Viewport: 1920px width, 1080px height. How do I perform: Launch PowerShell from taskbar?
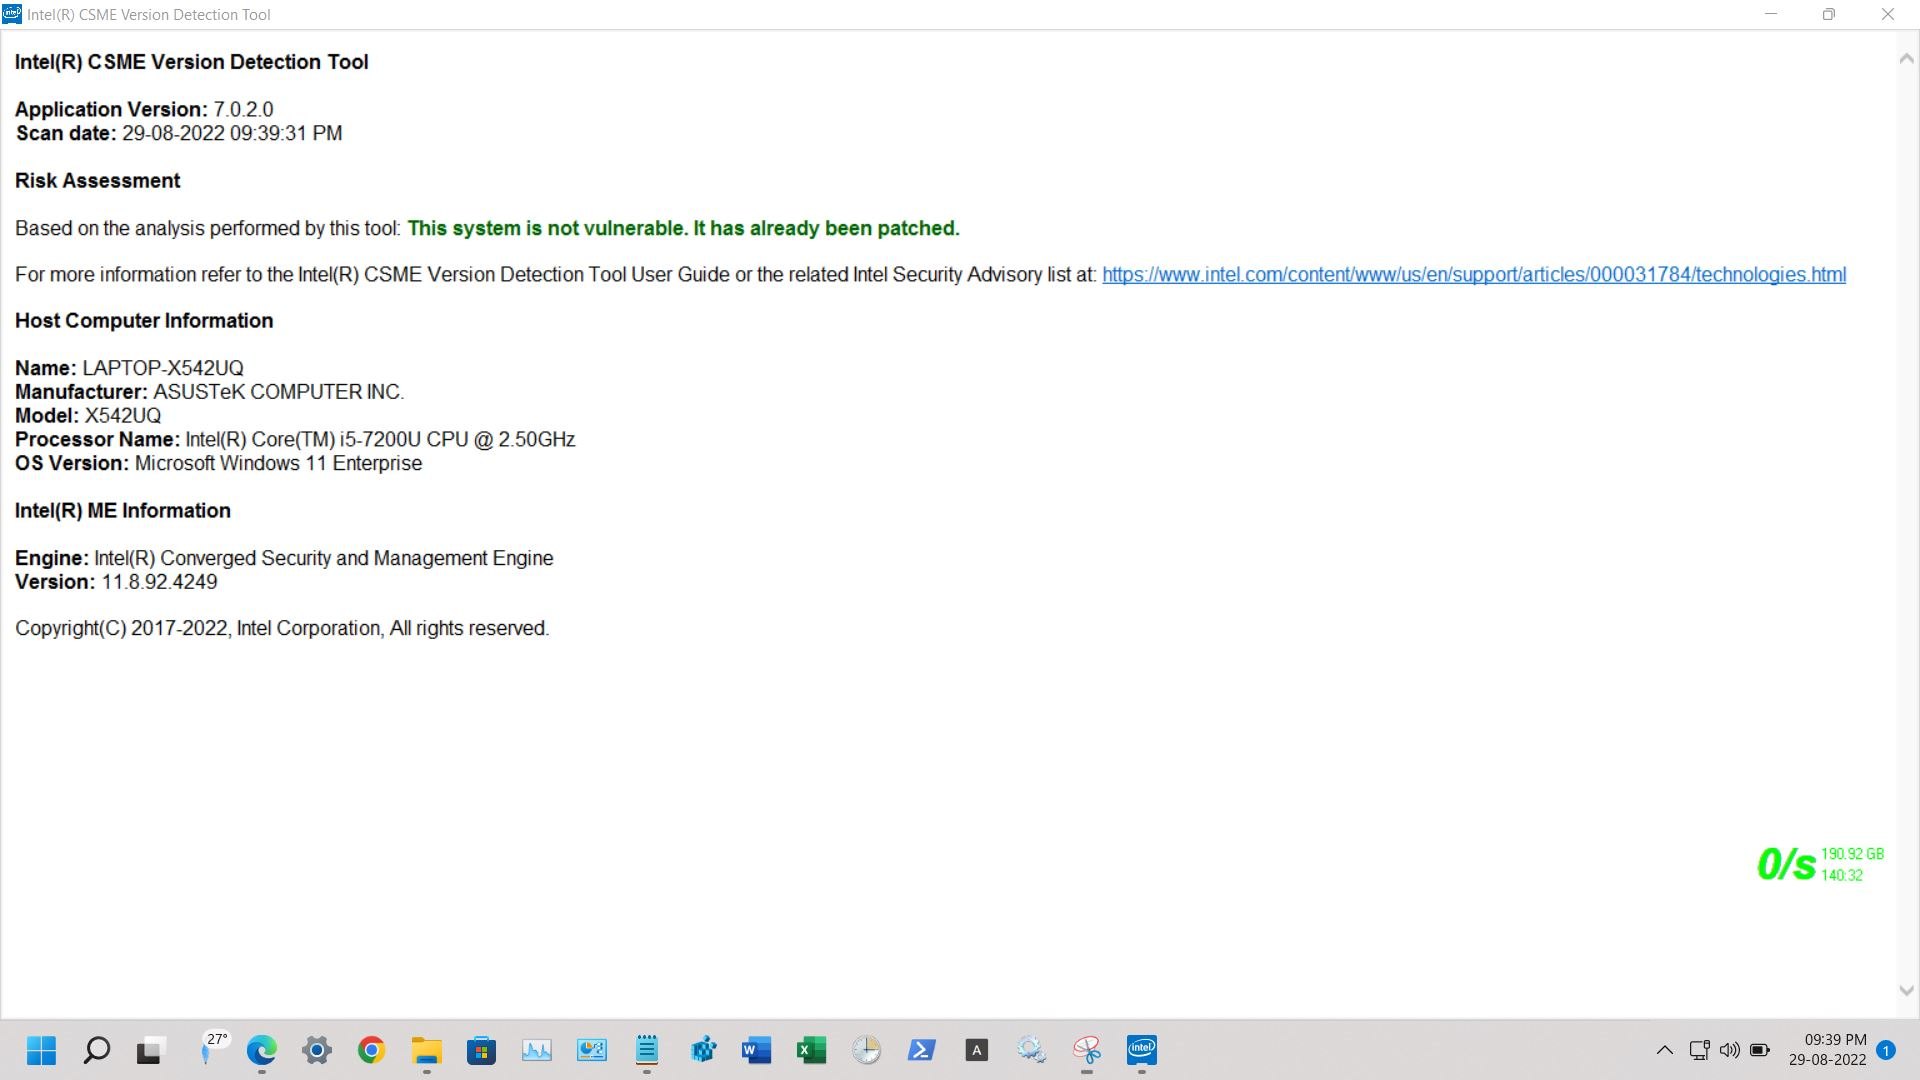coord(922,1050)
